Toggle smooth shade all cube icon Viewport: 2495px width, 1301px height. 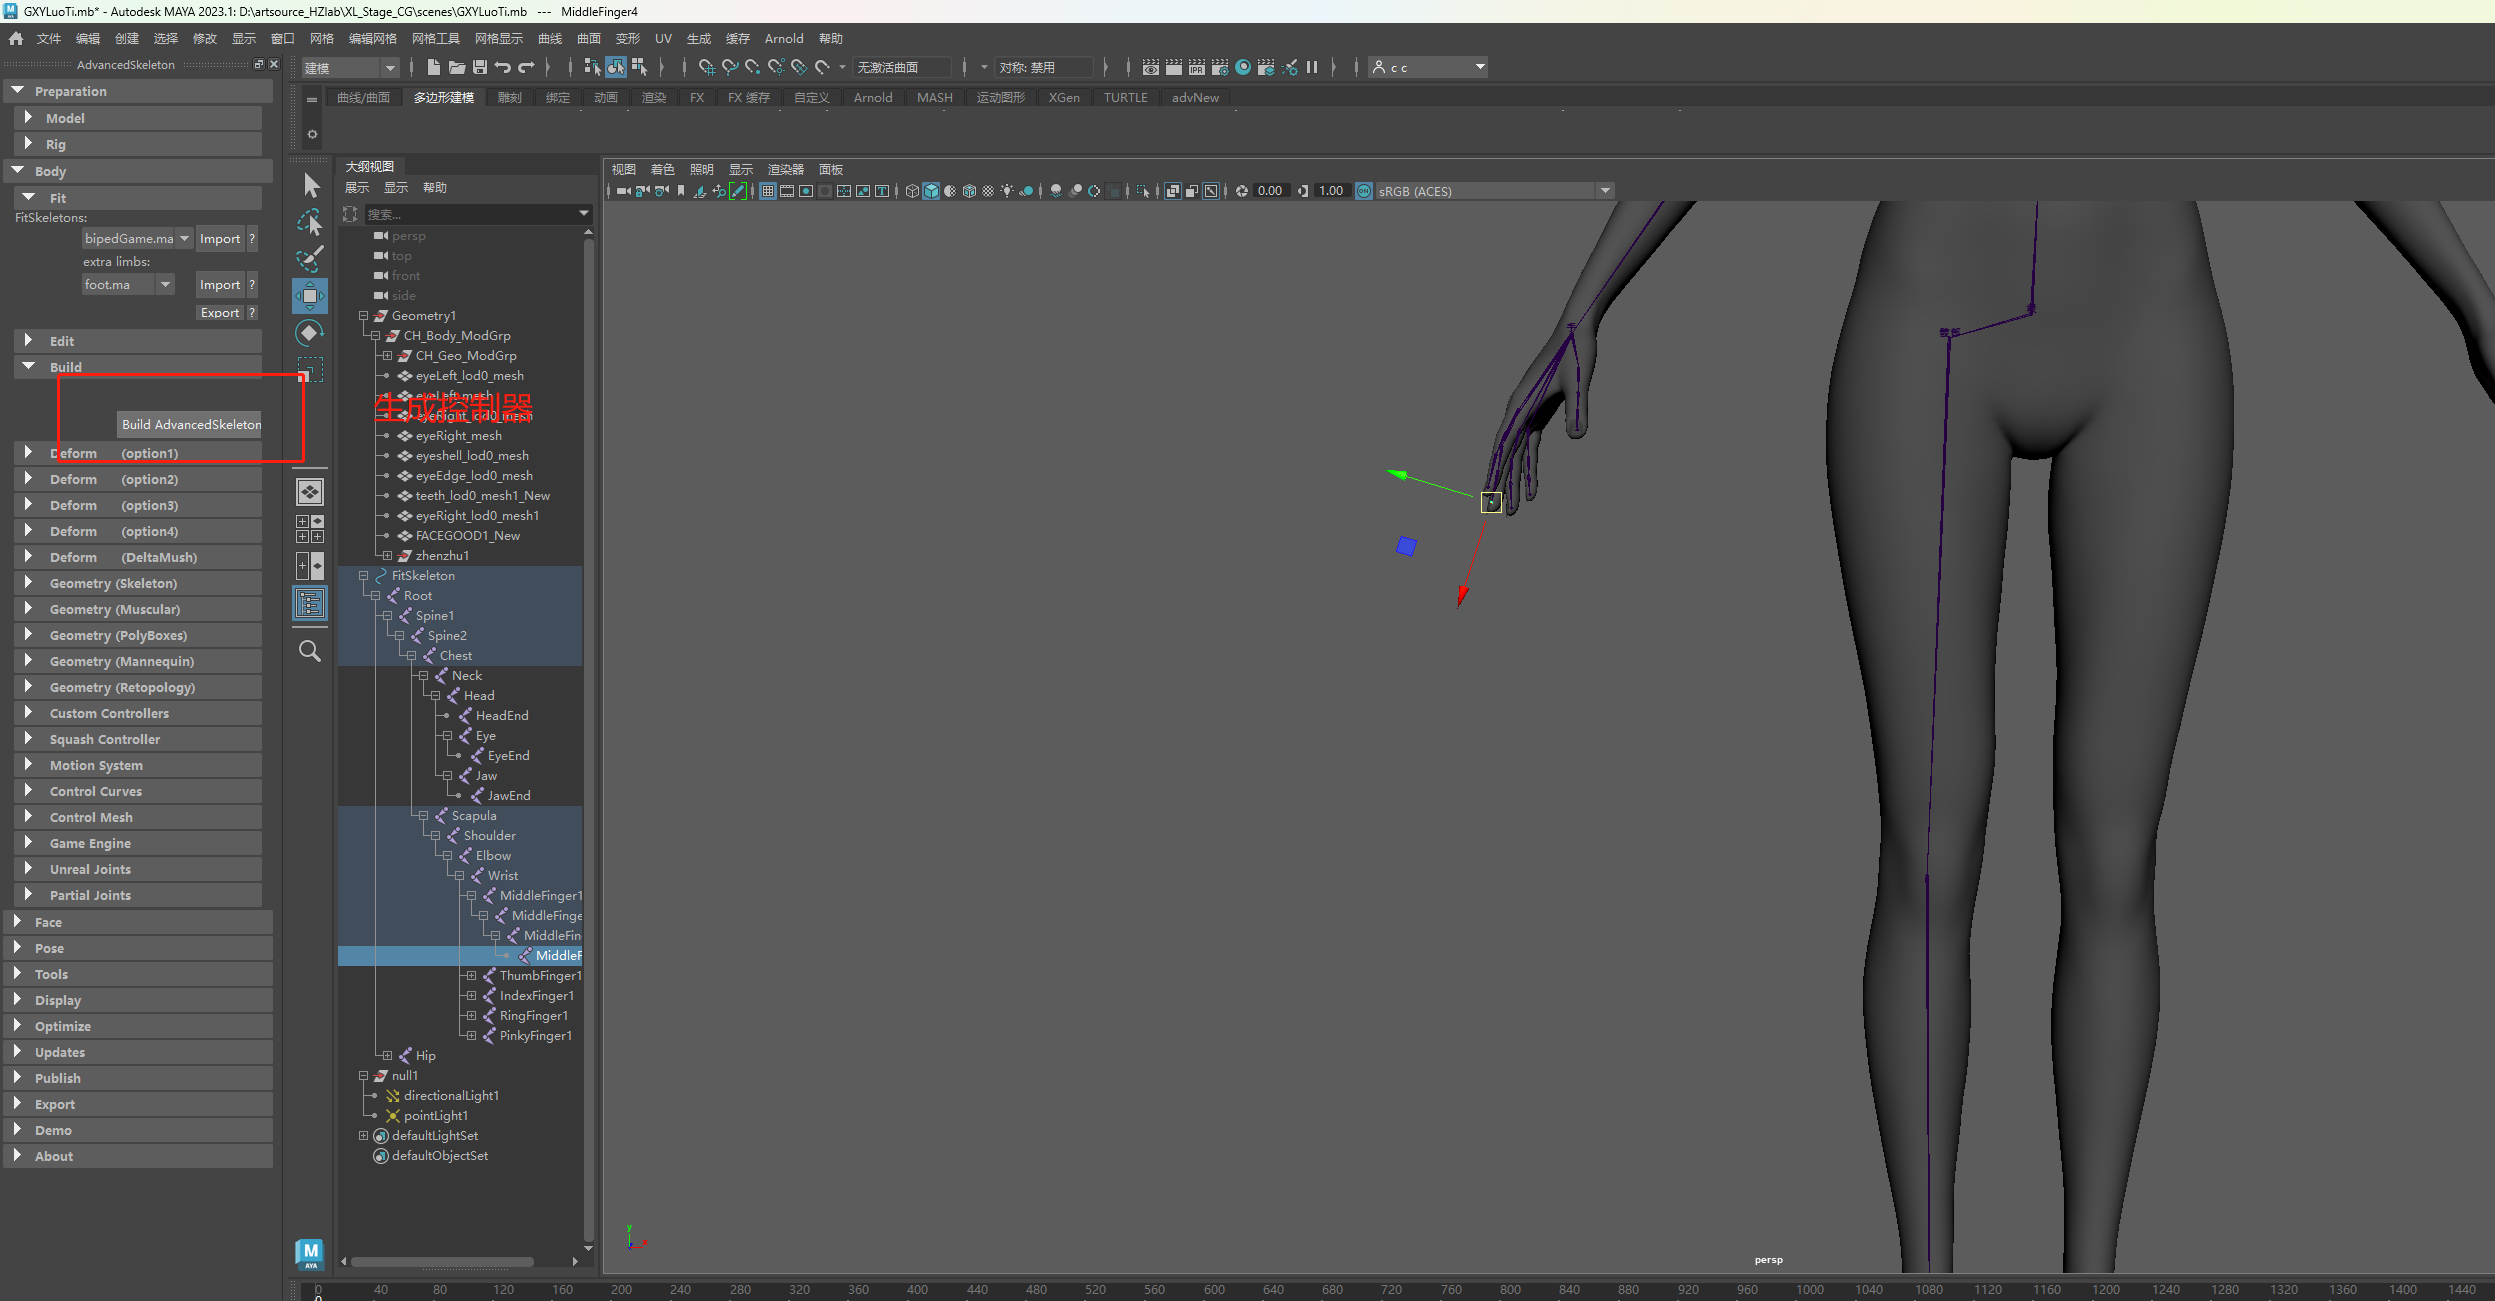click(x=931, y=191)
